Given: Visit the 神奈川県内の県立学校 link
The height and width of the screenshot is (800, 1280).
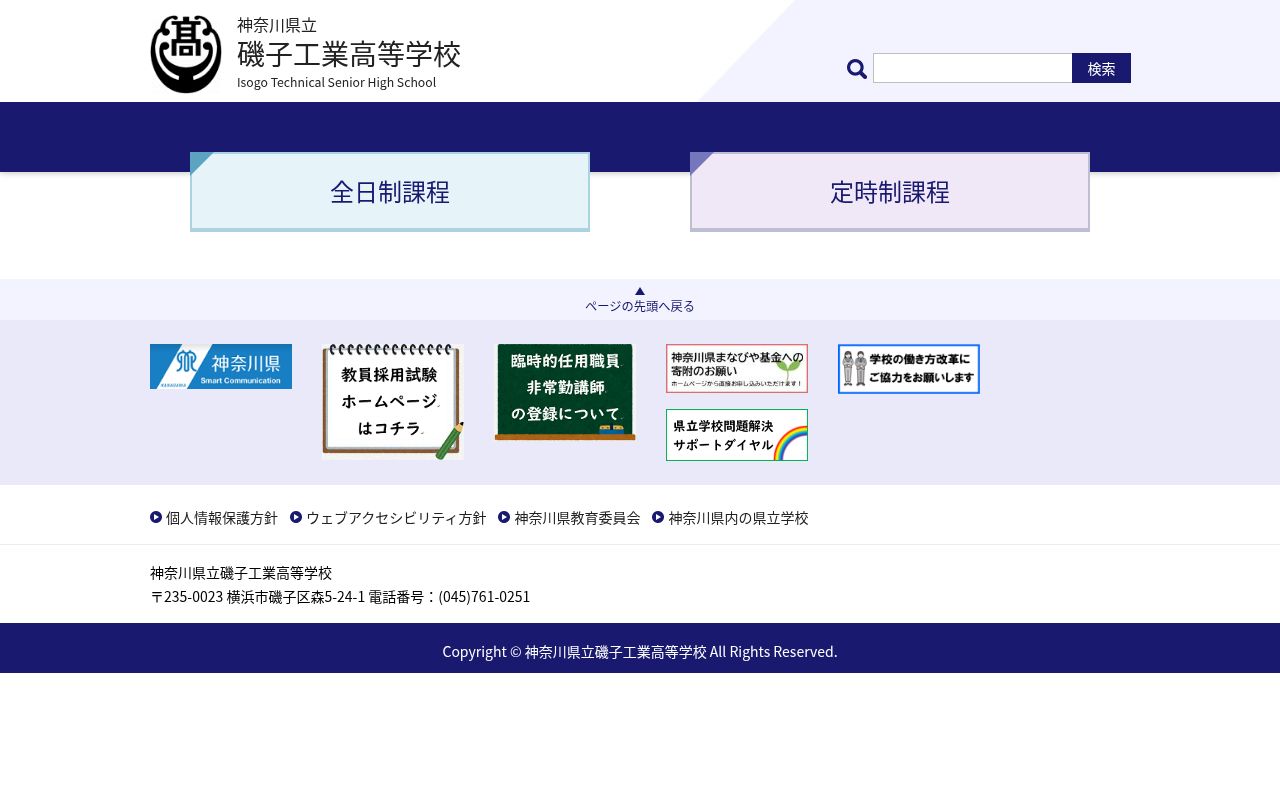Looking at the screenshot, I should click(738, 518).
